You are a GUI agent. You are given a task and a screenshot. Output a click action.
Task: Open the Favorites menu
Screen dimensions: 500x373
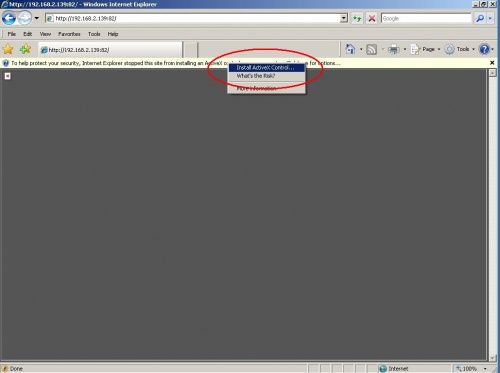tap(69, 34)
